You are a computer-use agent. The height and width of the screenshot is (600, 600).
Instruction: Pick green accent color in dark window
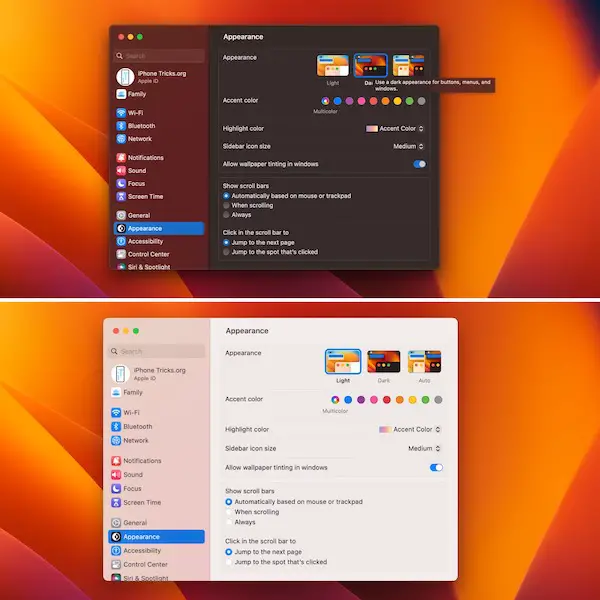[409, 101]
